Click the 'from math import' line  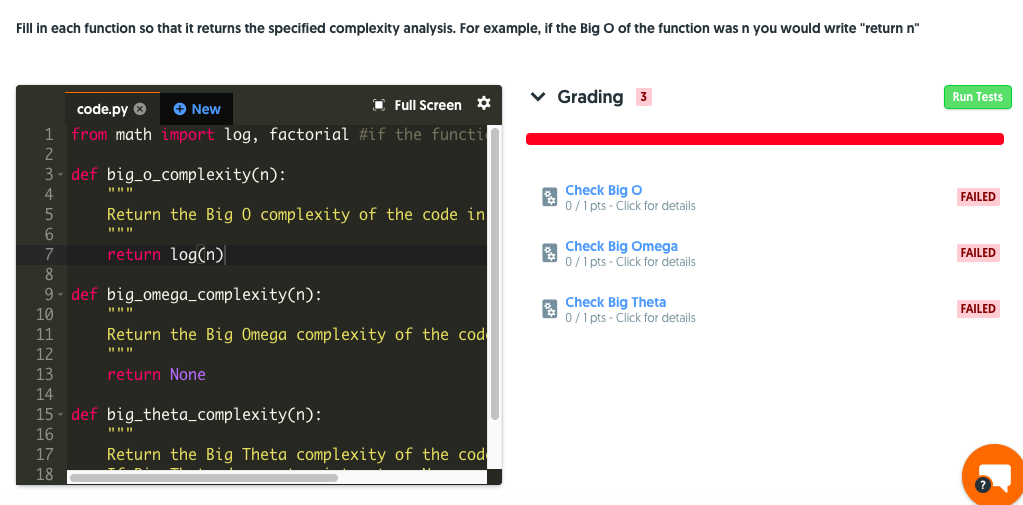click(x=278, y=135)
